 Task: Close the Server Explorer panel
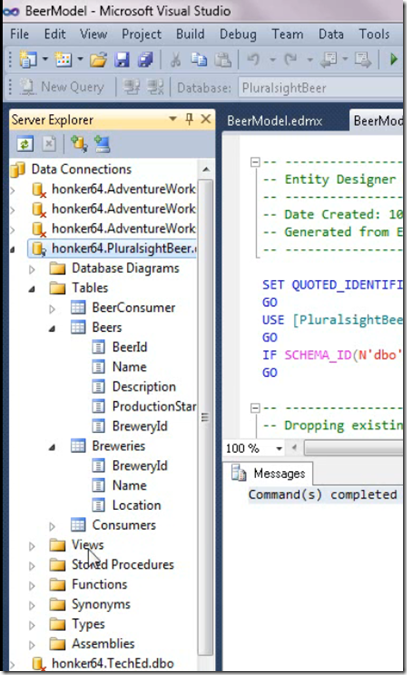206,119
